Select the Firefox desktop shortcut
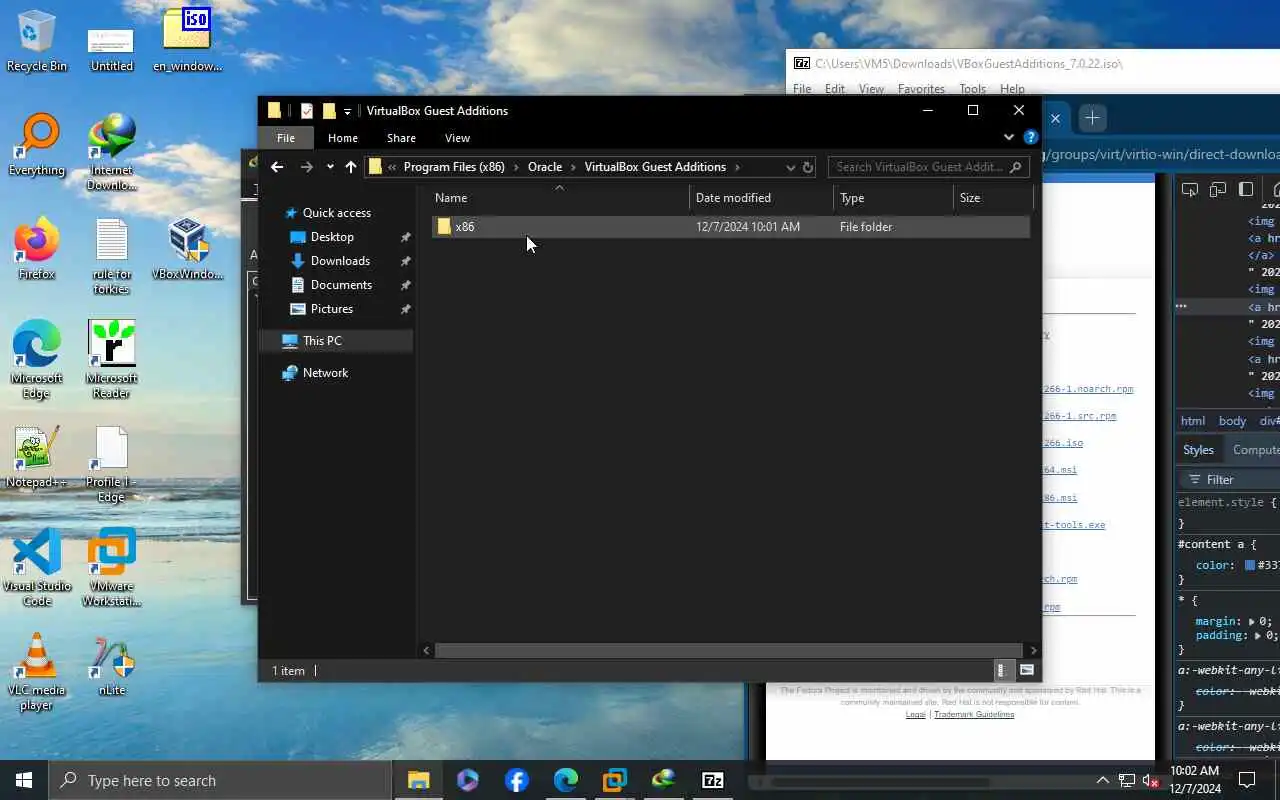Viewport: 1280px width, 800px height. point(37,249)
